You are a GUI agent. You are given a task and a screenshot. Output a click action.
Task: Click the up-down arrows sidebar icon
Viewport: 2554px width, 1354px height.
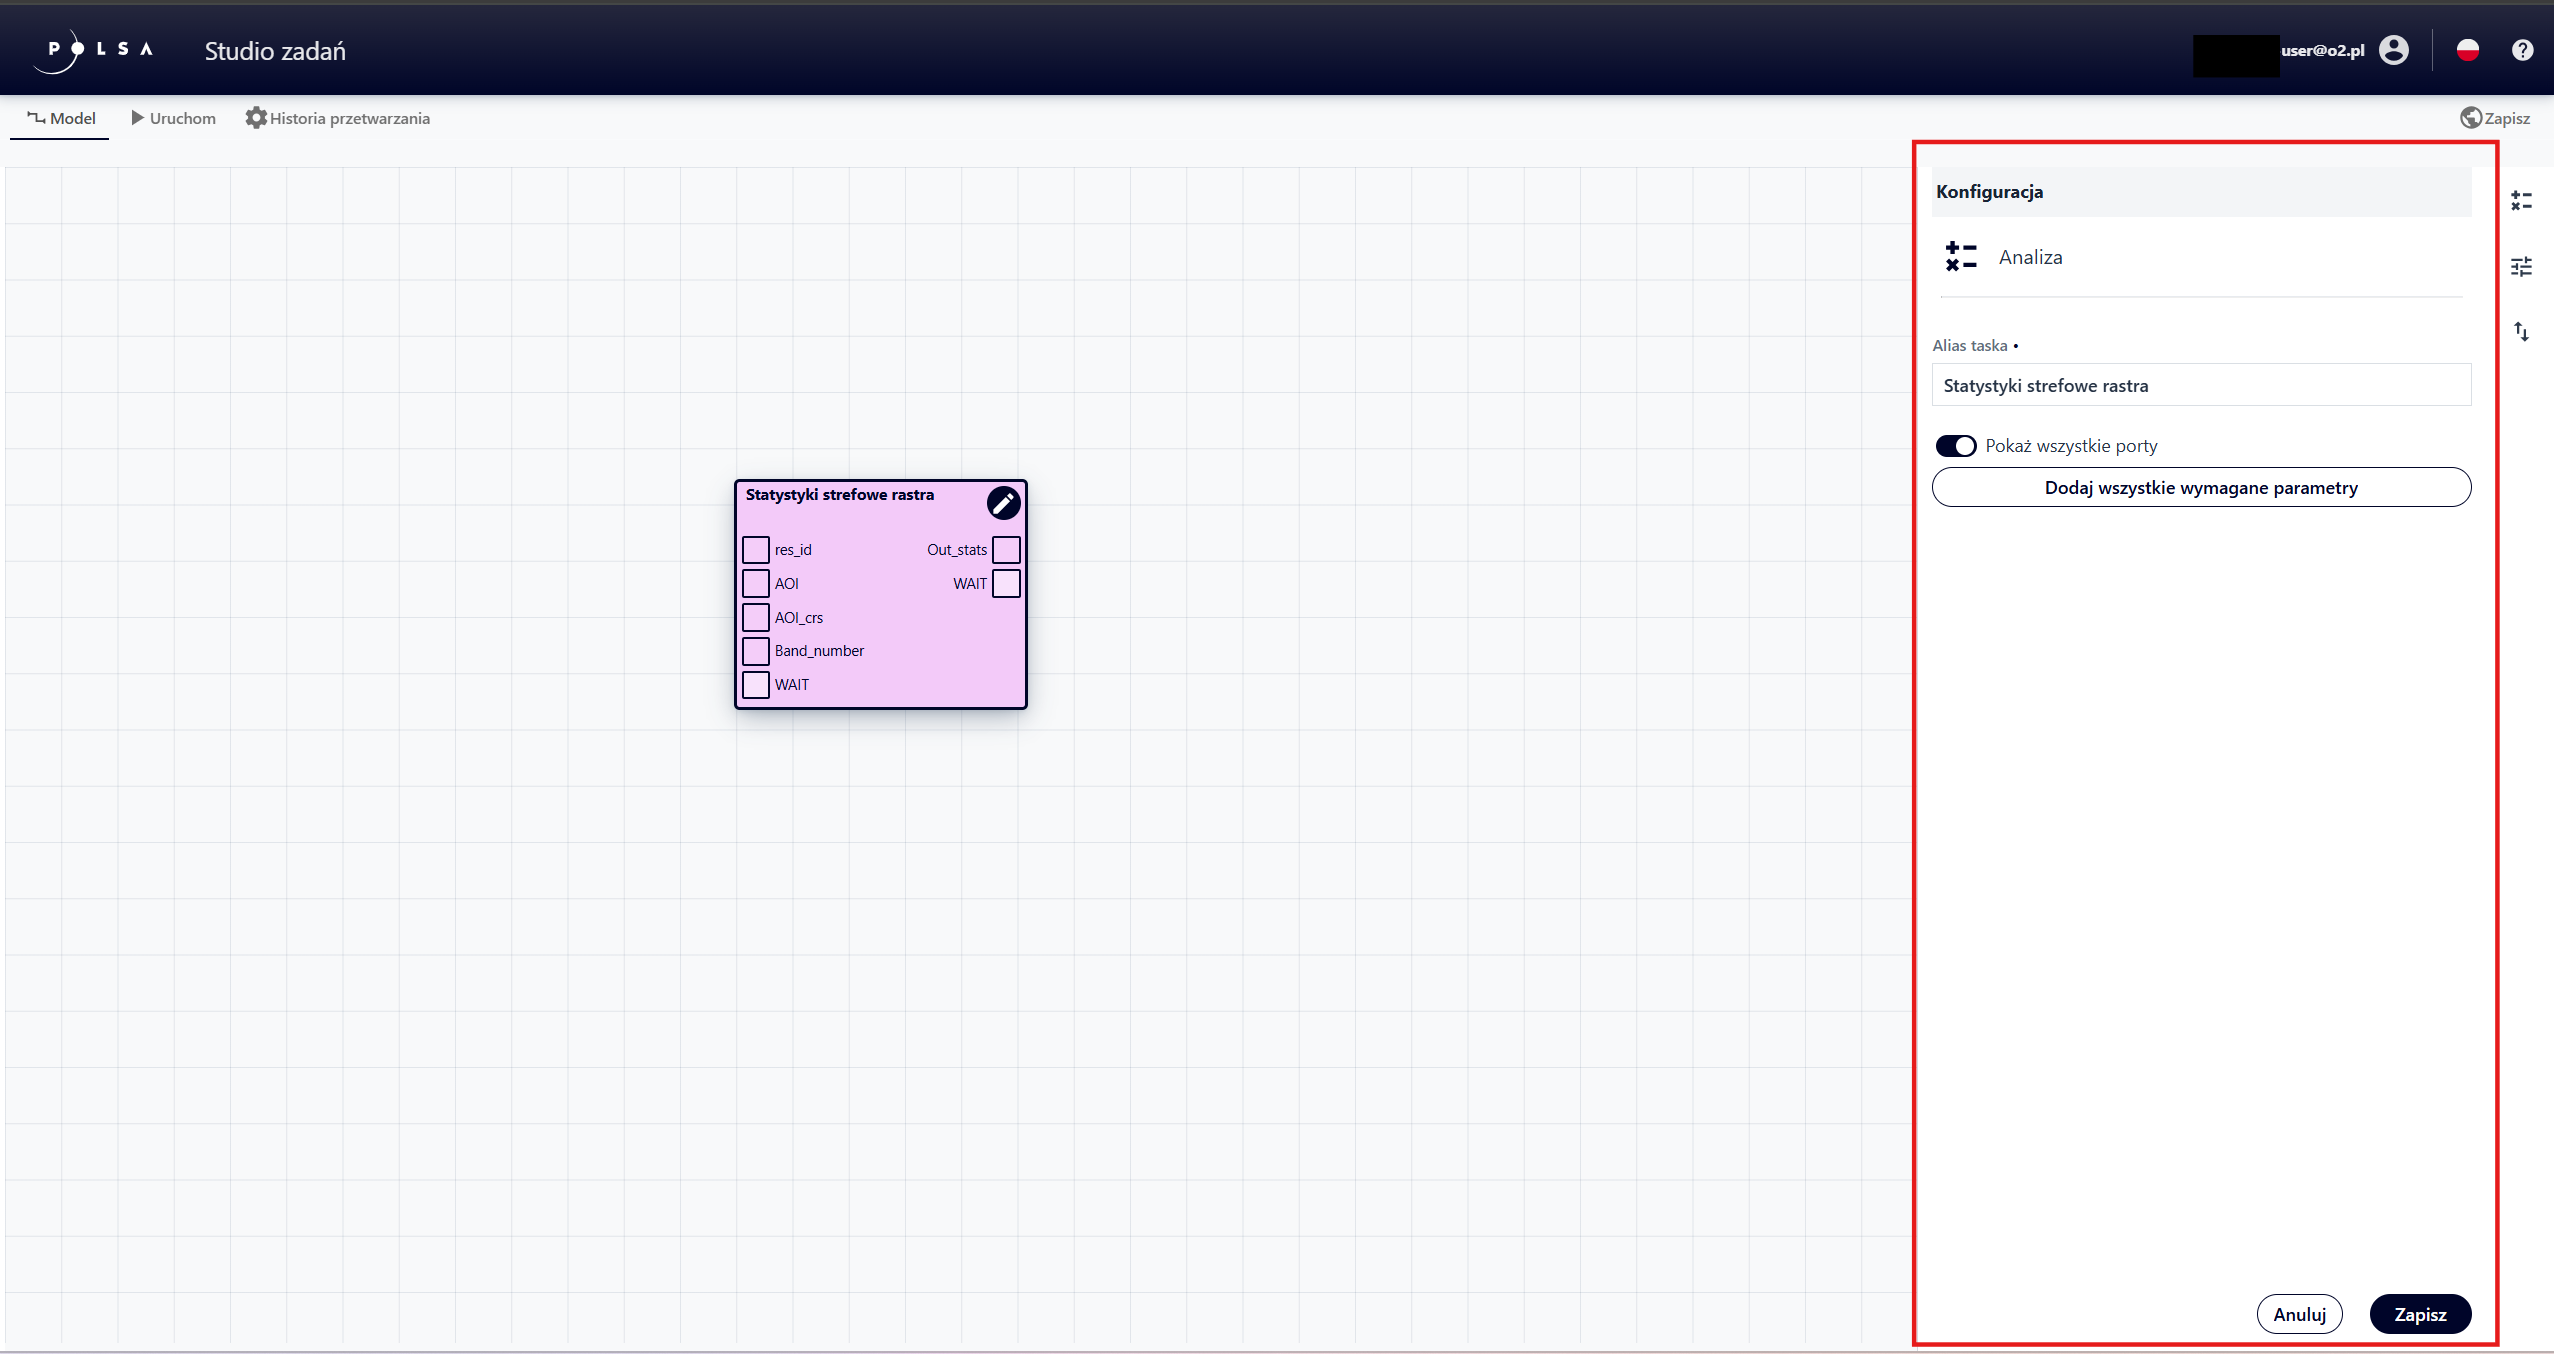click(2521, 331)
